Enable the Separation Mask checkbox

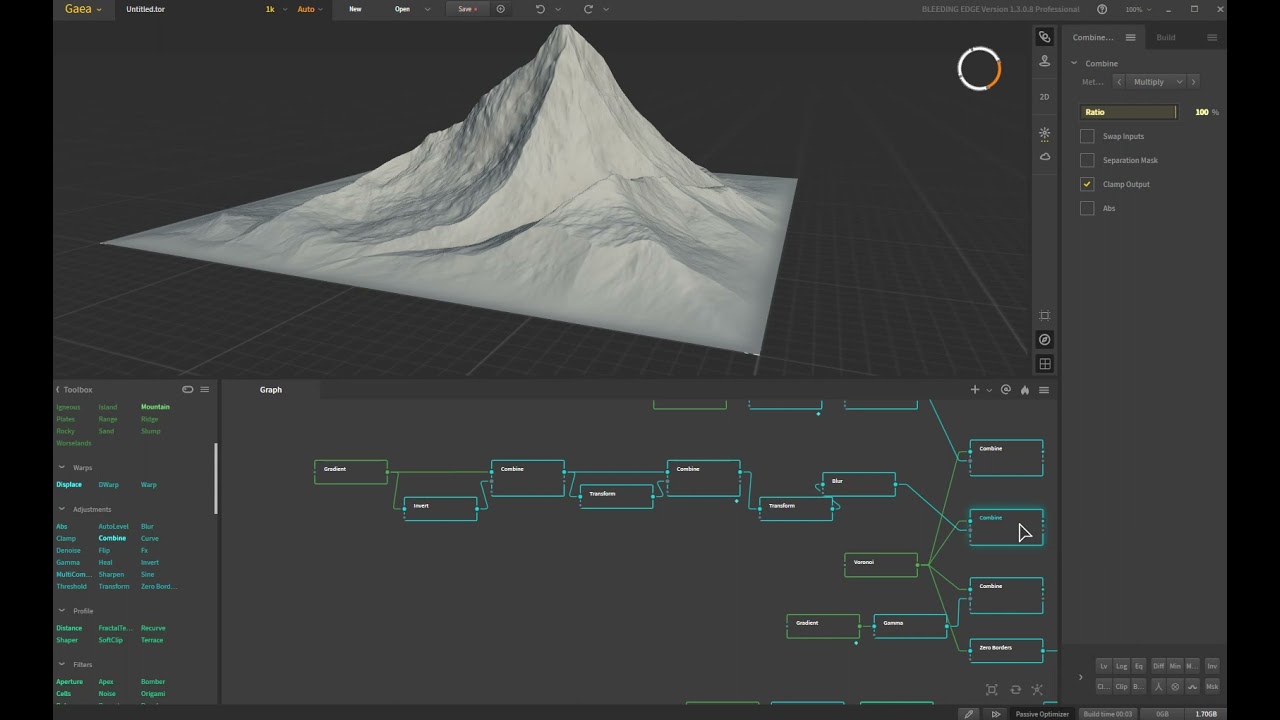(1087, 160)
